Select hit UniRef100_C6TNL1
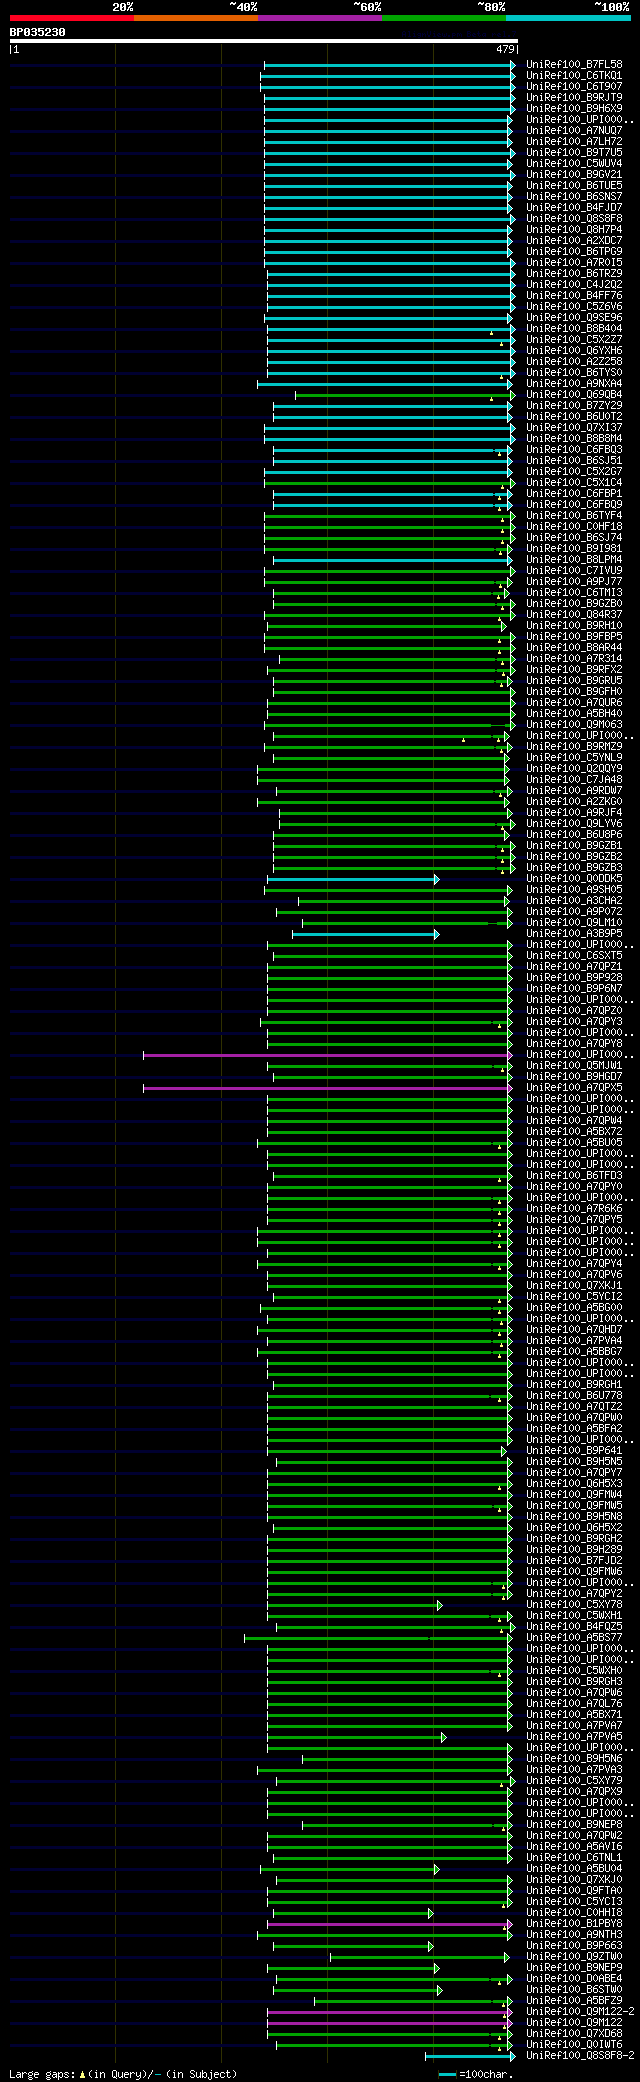The width and height of the screenshot is (640, 2082). (574, 1858)
